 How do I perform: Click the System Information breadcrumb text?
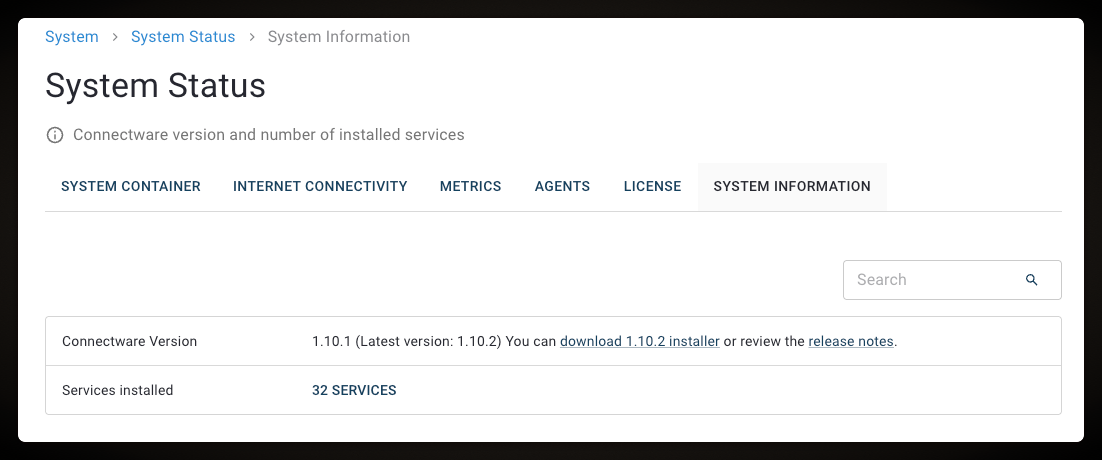click(339, 37)
